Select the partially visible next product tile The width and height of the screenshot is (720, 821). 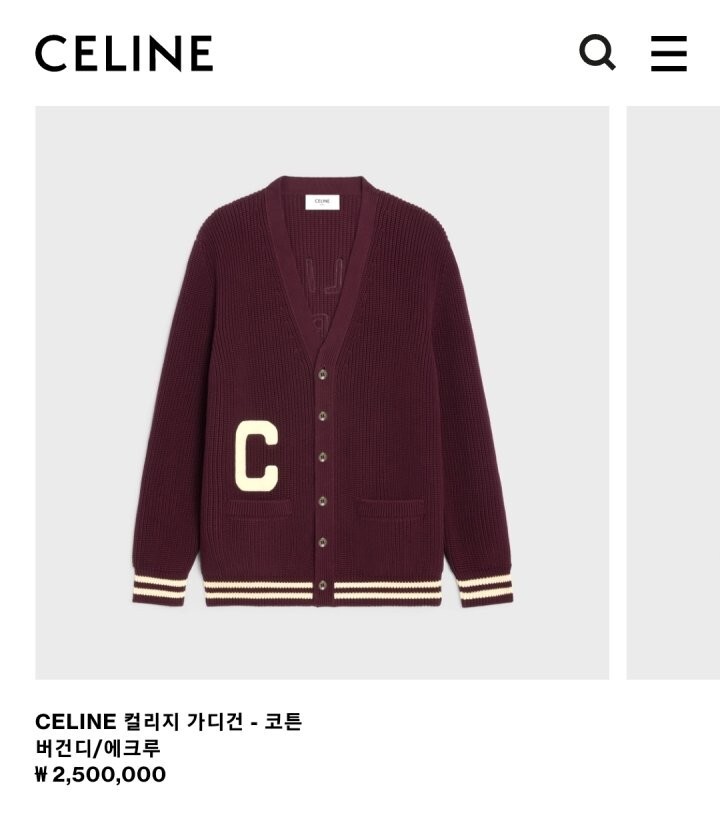click(673, 393)
